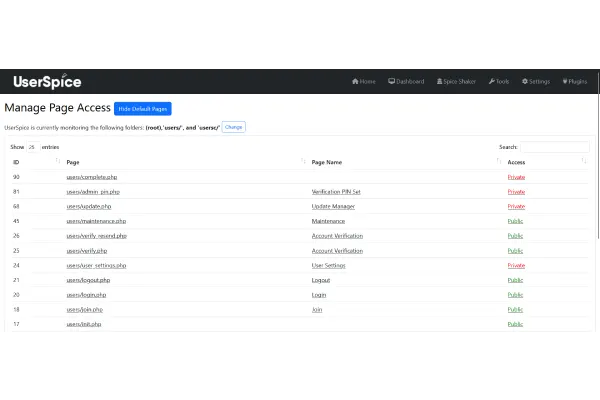The width and height of the screenshot is (600, 400).
Task: Open users/admin_pin.php page link
Action: (x=93, y=191)
